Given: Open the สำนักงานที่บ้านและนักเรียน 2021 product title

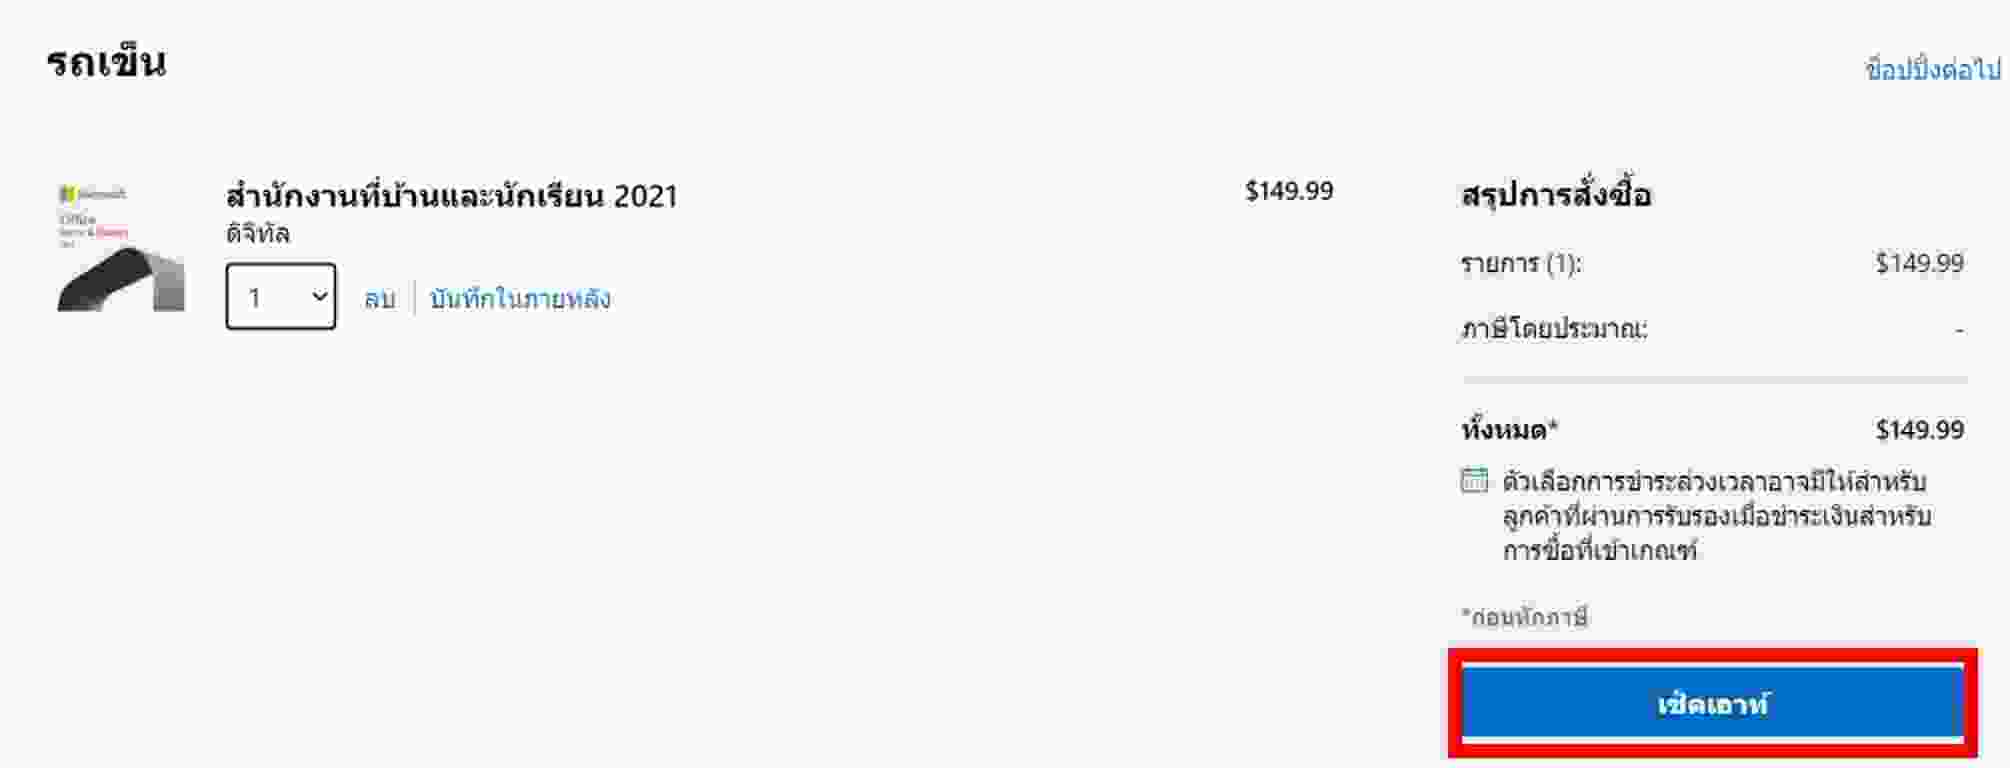Looking at the screenshot, I should pyautogui.click(x=452, y=195).
